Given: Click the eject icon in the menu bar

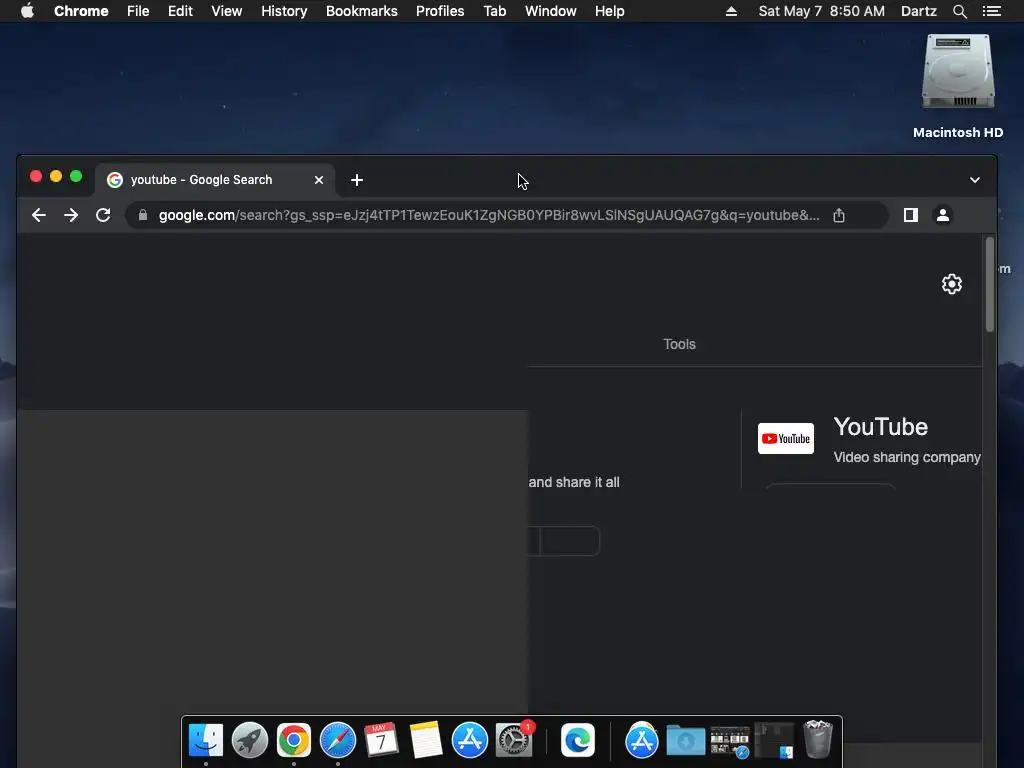Looking at the screenshot, I should [731, 11].
